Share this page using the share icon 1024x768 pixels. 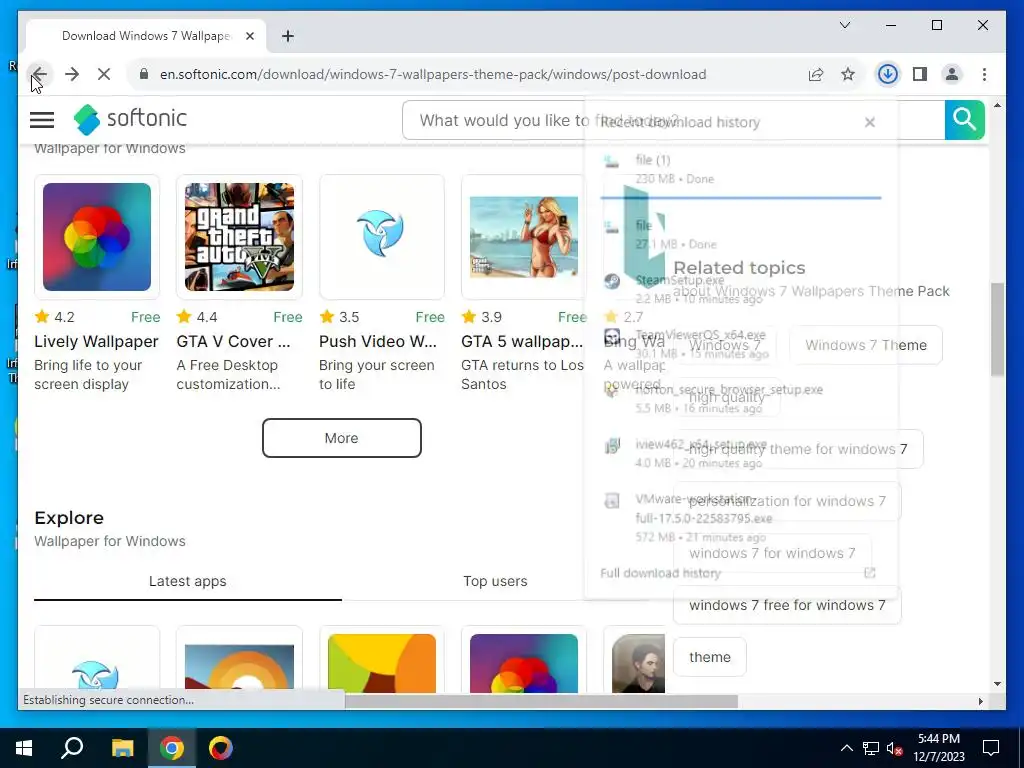coord(816,74)
